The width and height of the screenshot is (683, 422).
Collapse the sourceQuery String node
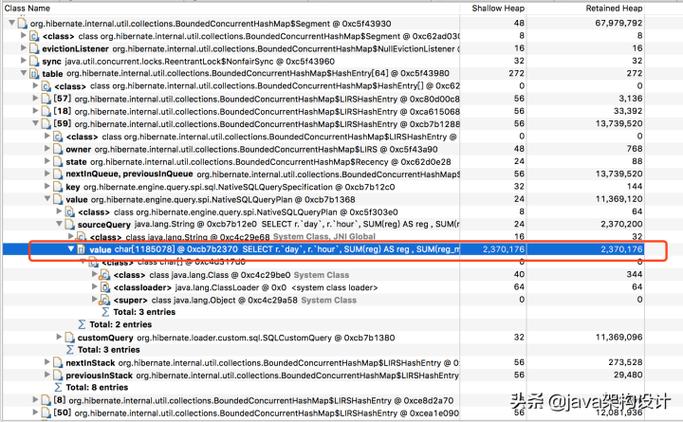[59, 224]
